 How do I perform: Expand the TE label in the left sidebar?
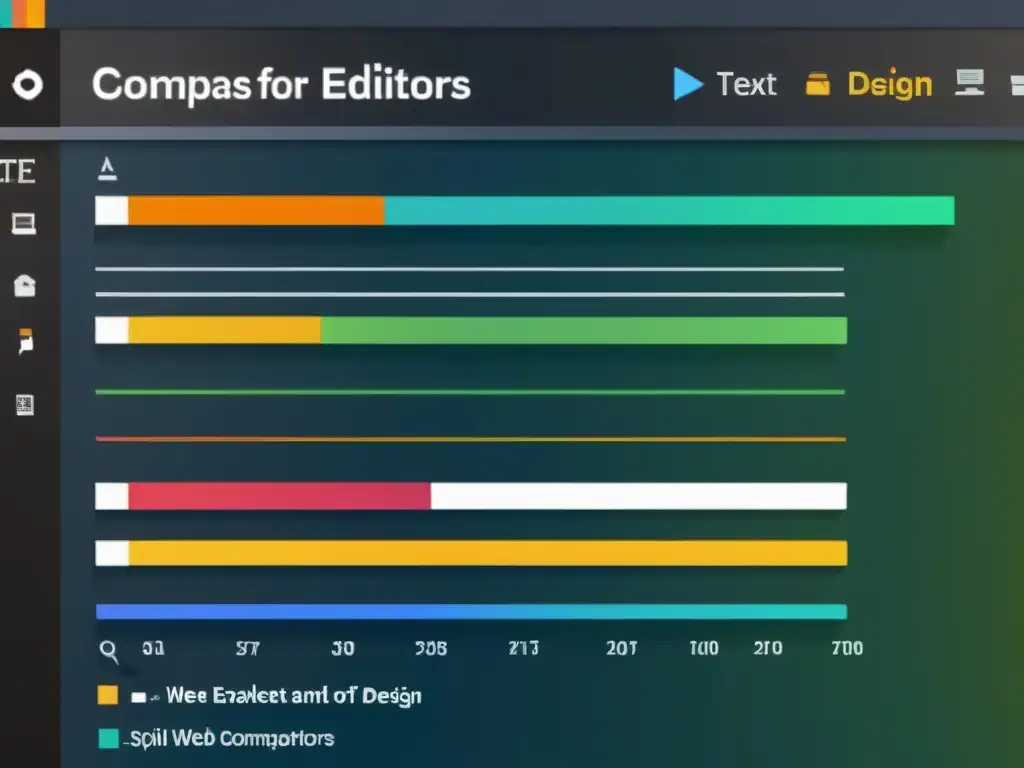pos(18,171)
